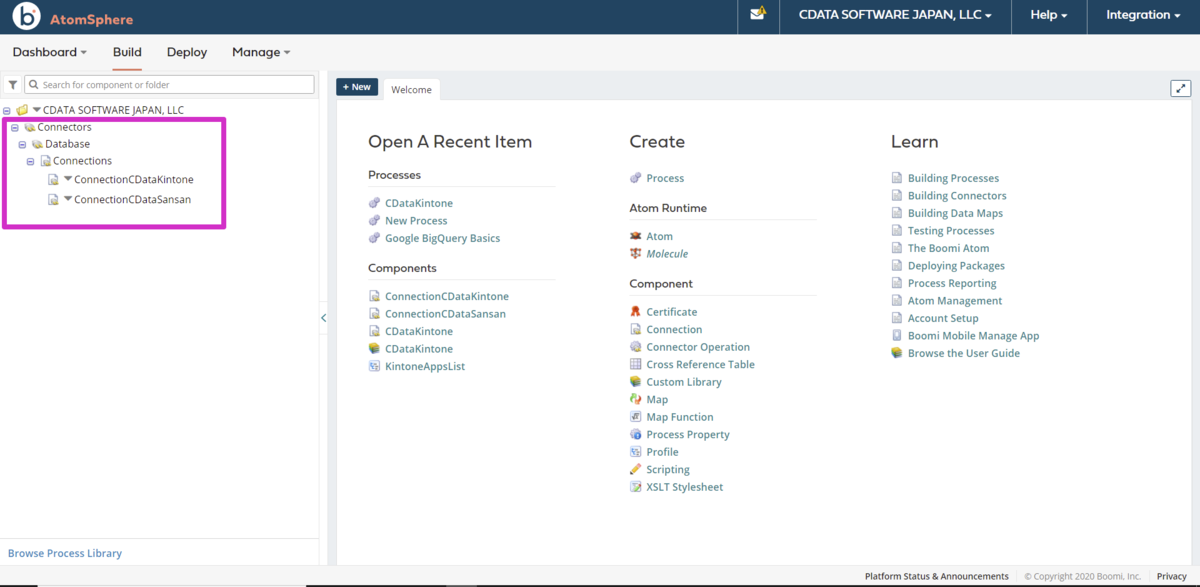
Task: Select the Welcome tab
Action: tap(411, 89)
